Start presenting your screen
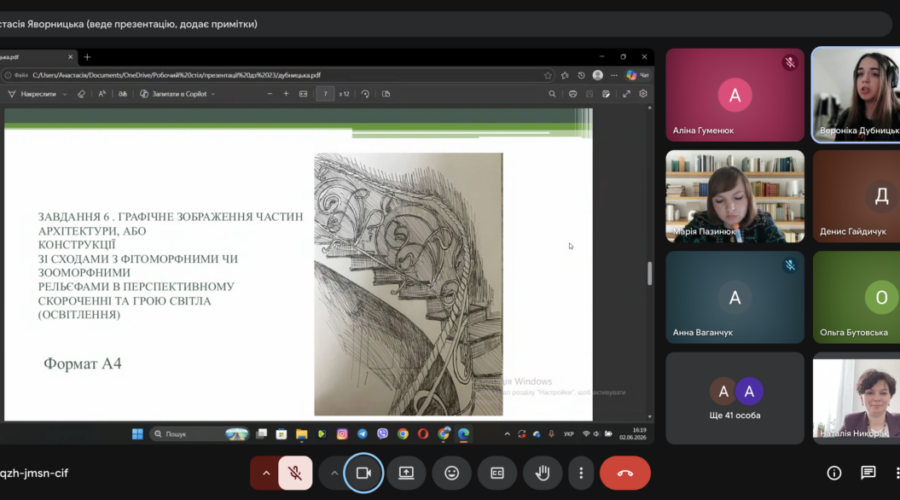Screen dimensions: 900x500 (406, 473)
